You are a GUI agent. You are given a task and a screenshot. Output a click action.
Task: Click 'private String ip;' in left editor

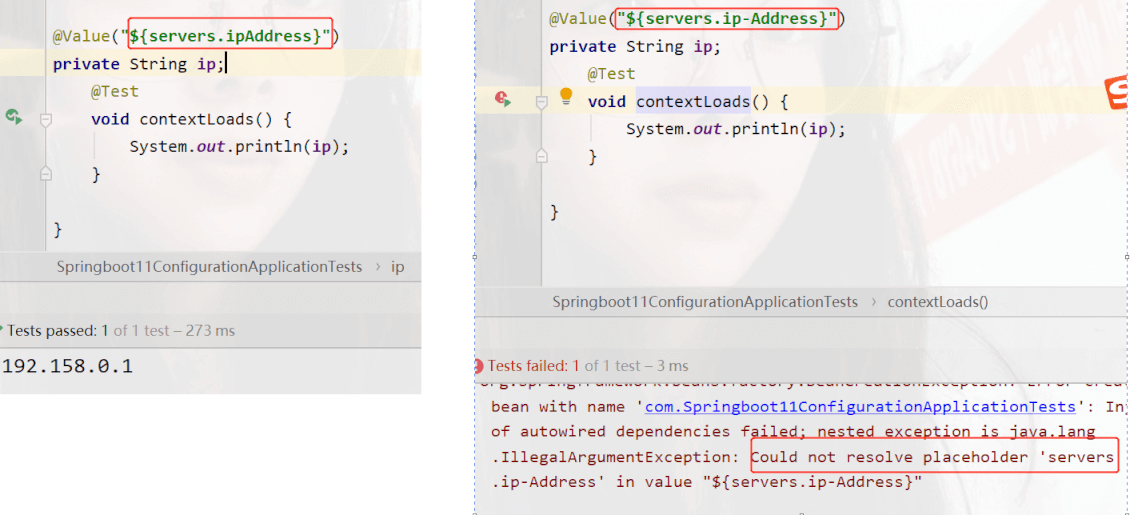138,64
